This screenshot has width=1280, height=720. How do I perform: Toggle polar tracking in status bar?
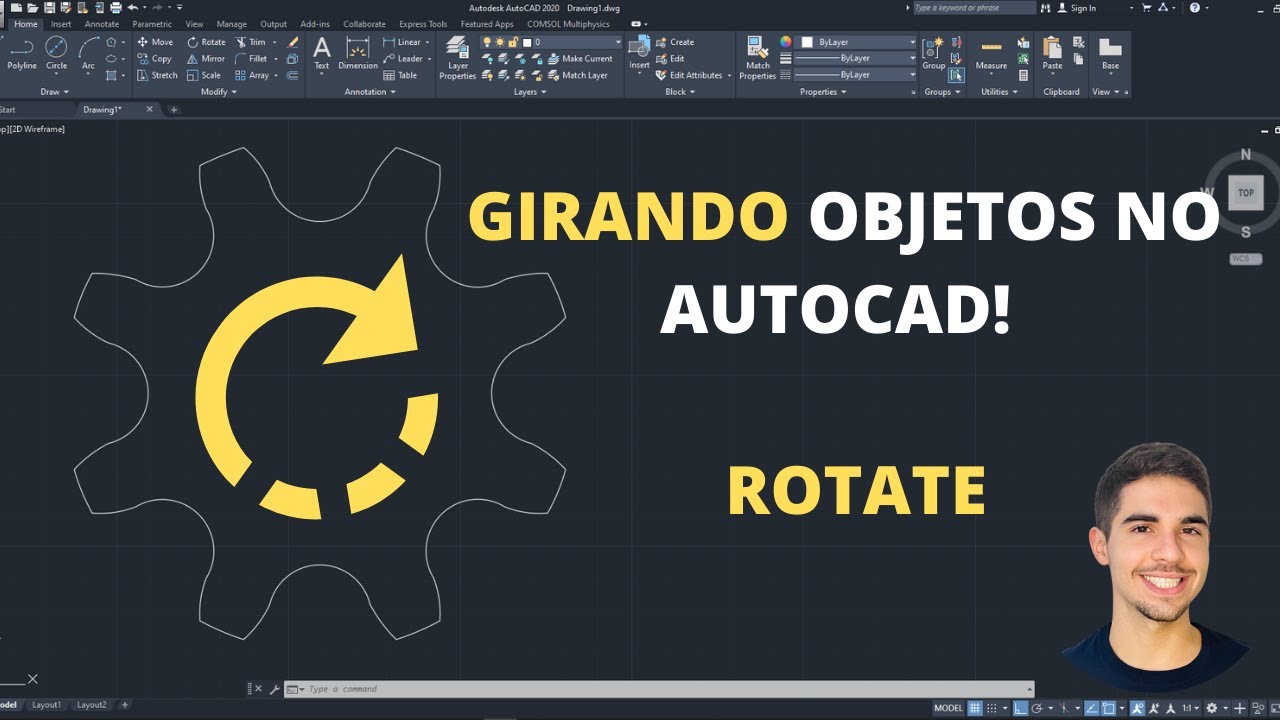(1038, 708)
